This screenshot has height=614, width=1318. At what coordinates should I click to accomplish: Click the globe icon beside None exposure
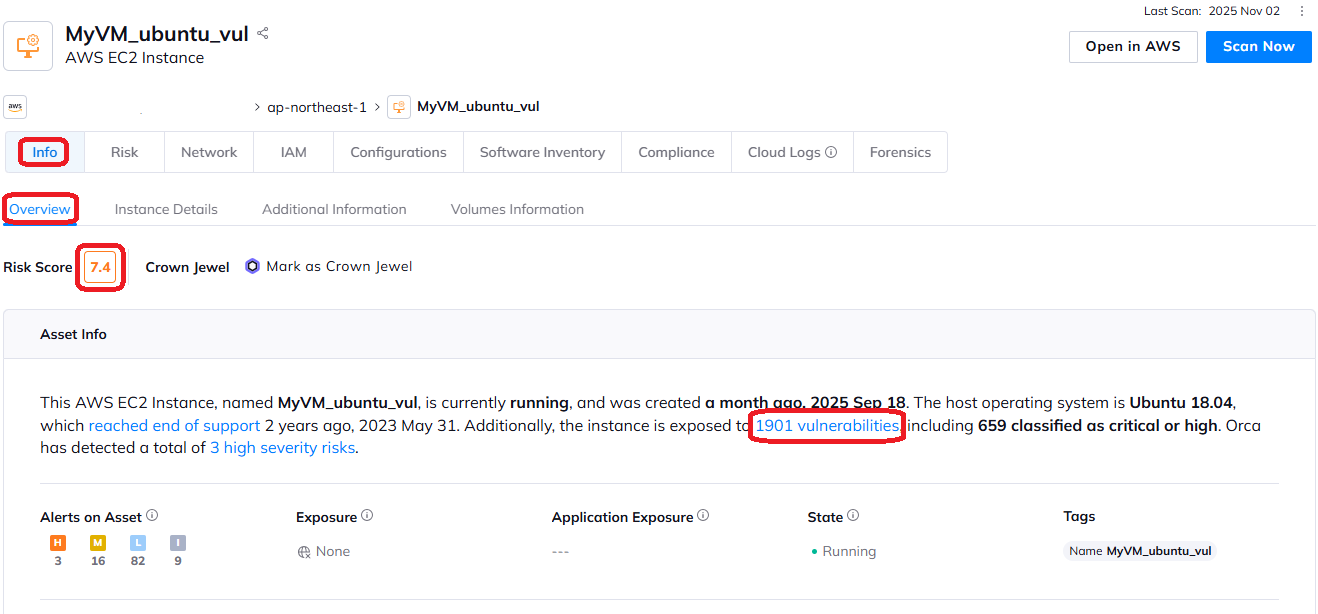tap(304, 552)
